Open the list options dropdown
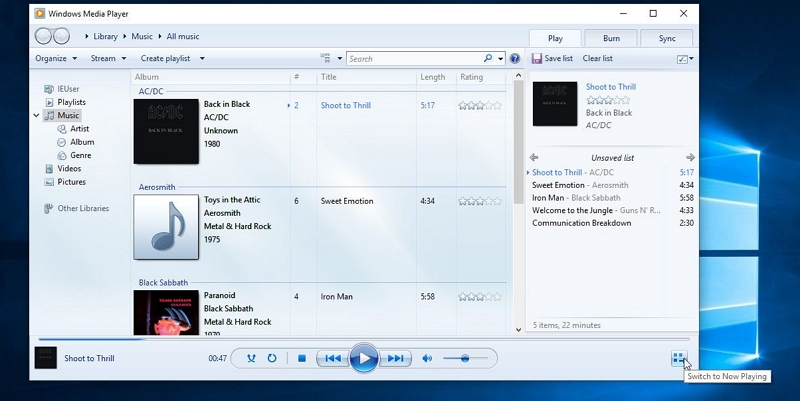The height and width of the screenshot is (401, 800). (684, 59)
